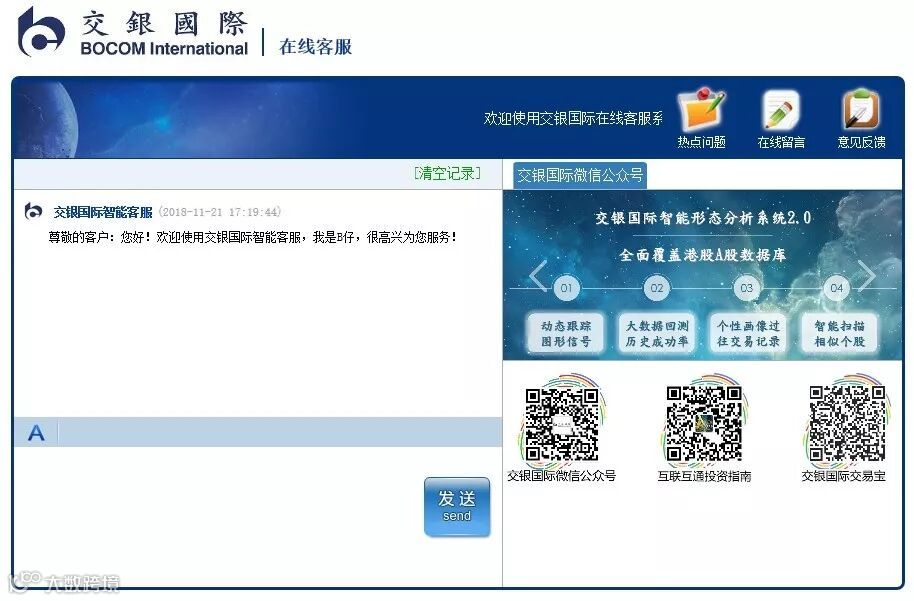Select the 交银国际微信公众号 tab
The height and width of the screenshot is (601, 914).
point(580,175)
